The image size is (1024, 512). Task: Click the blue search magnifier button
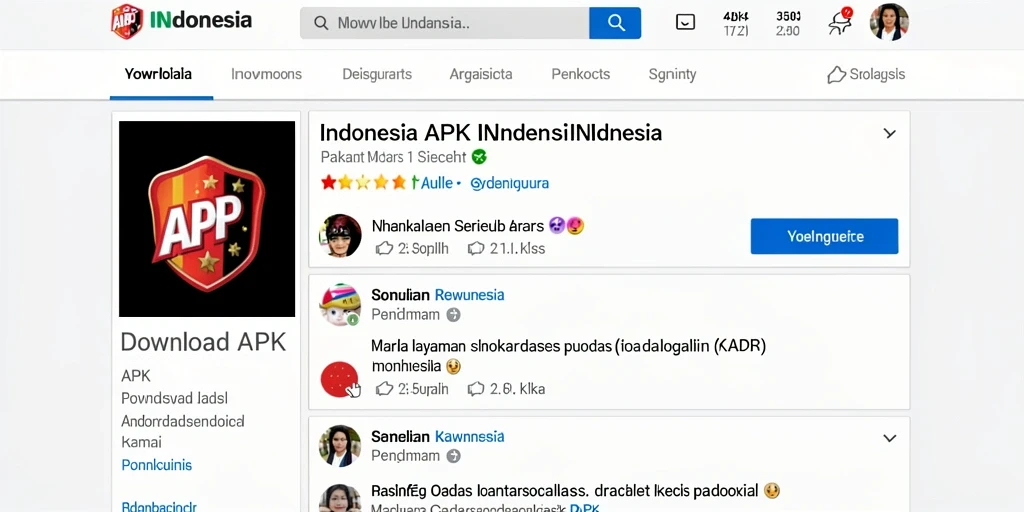point(615,23)
